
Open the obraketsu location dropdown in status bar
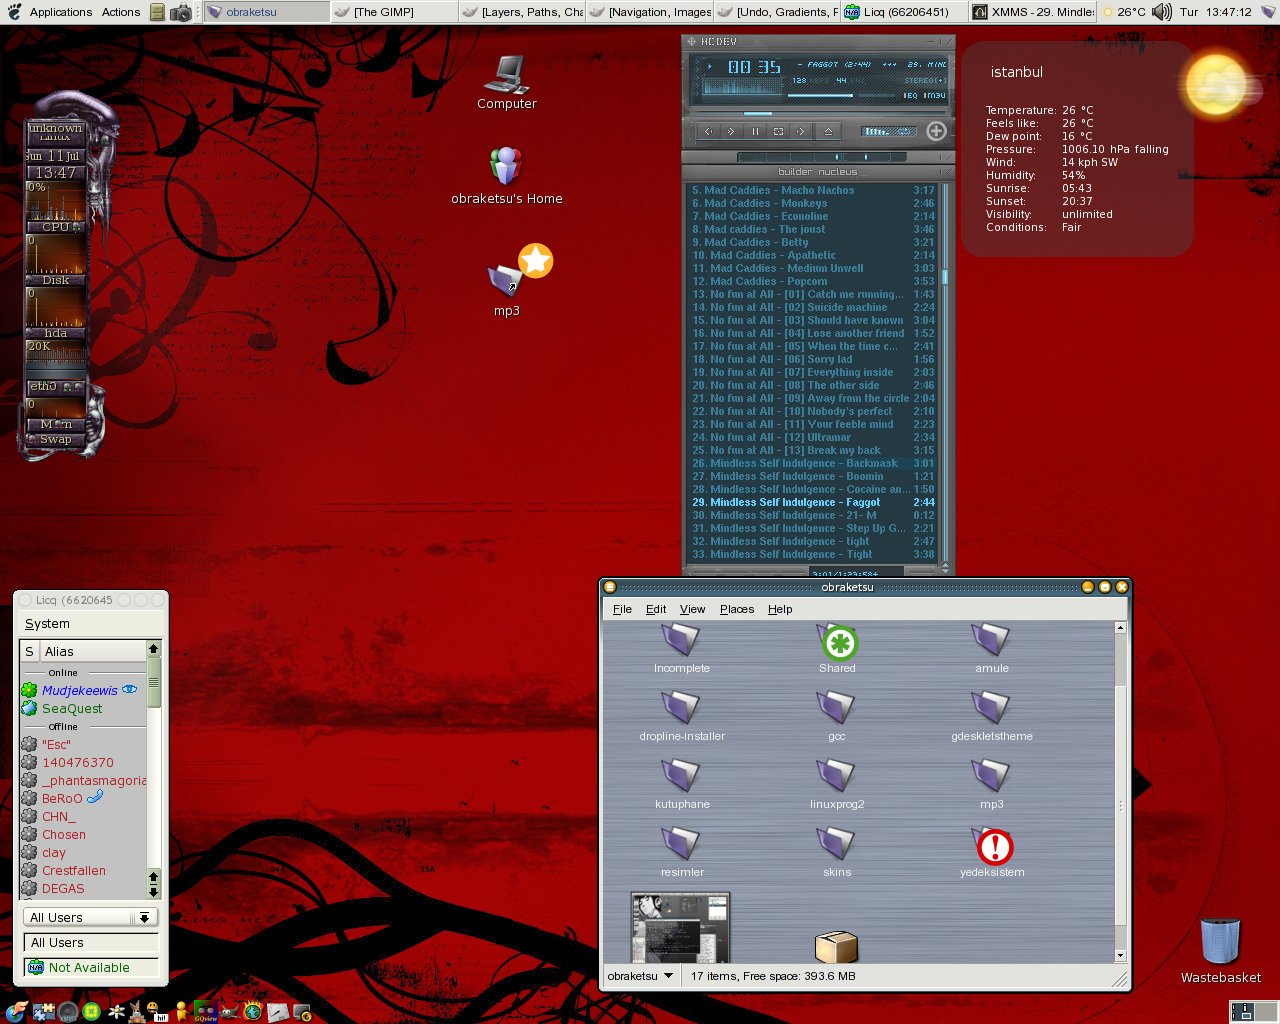pos(639,976)
